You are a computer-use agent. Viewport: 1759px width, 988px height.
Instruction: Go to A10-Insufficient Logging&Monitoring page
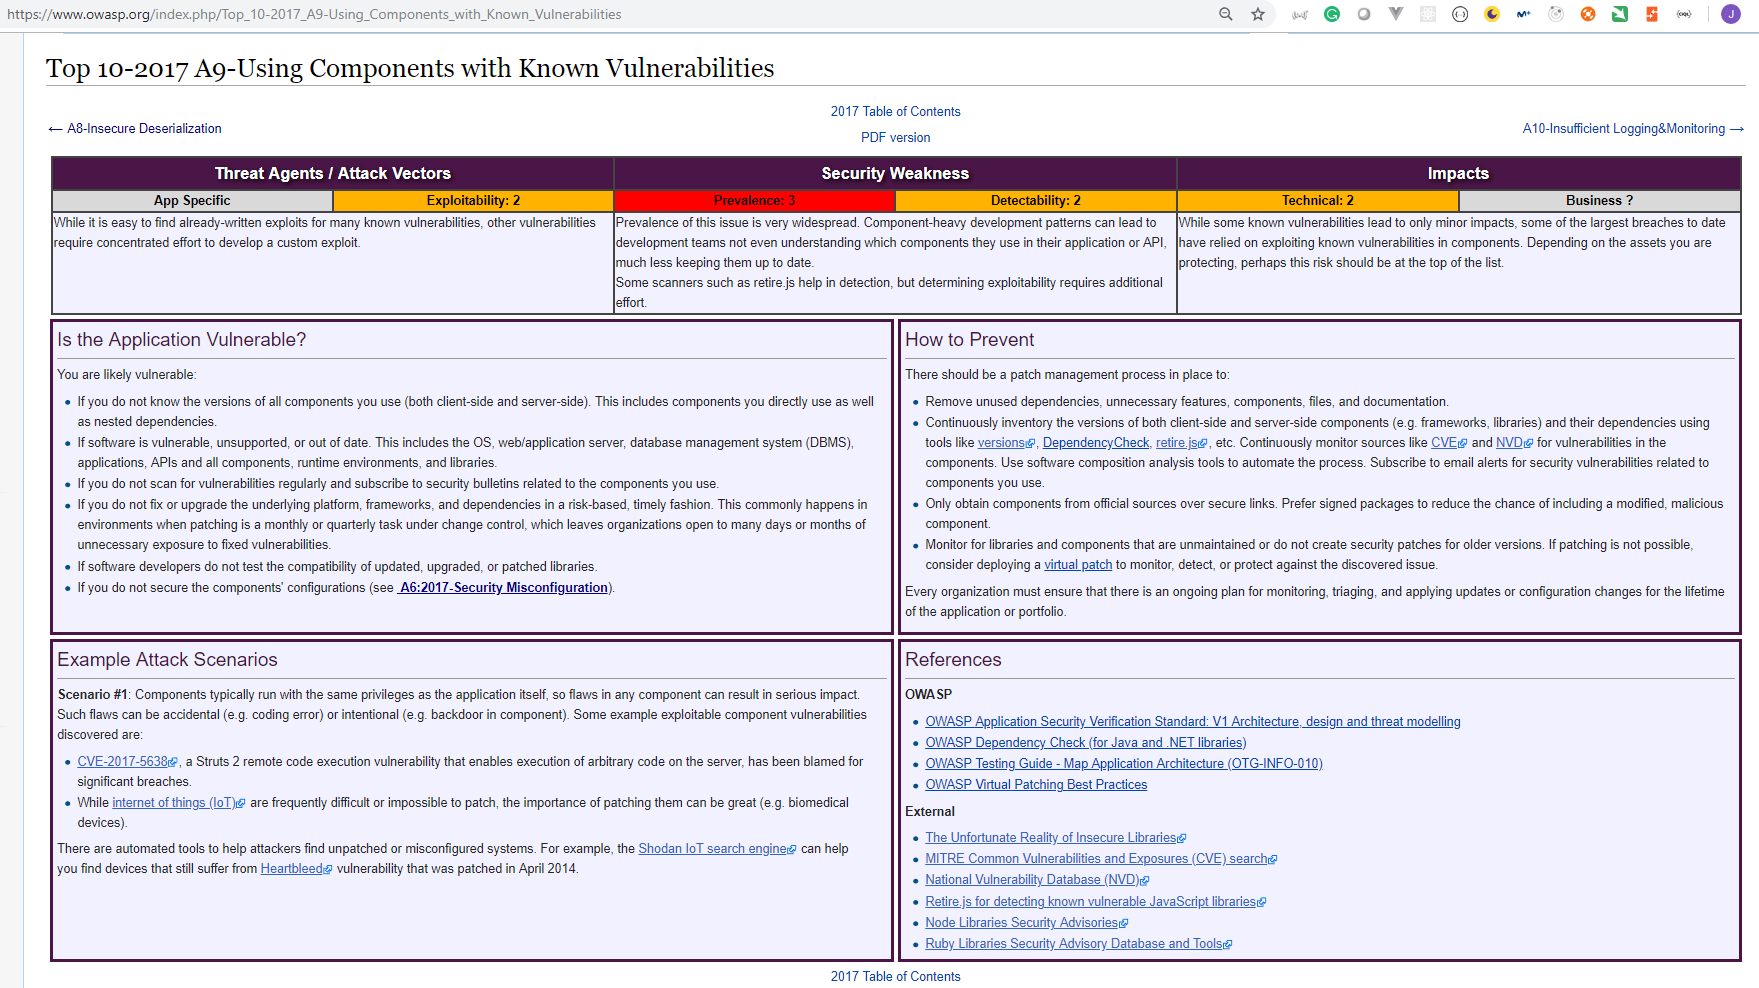[x=1623, y=128]
